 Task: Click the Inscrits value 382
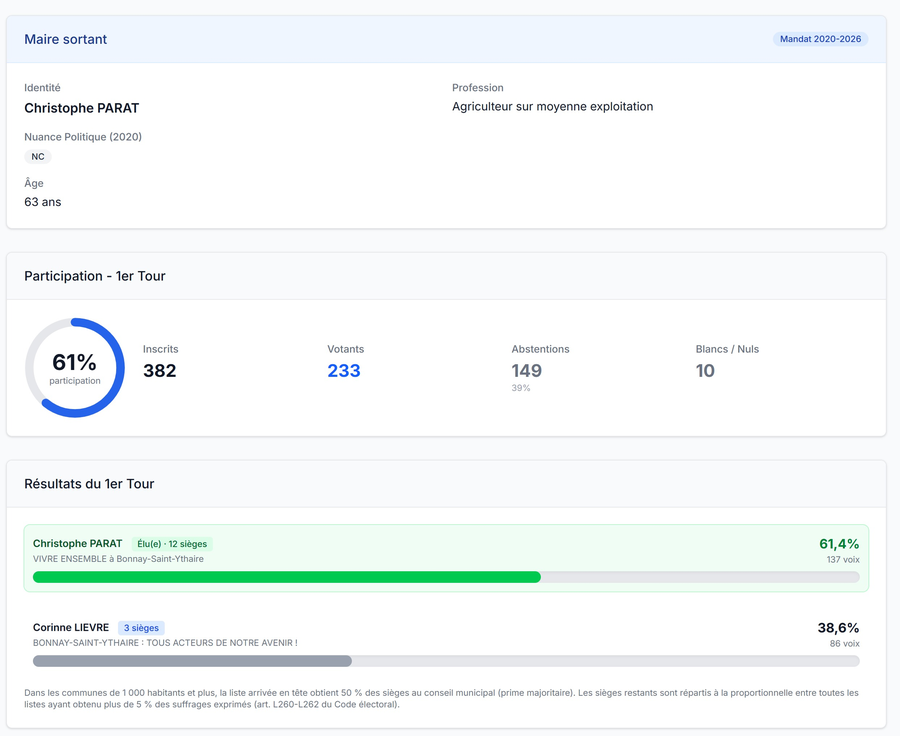(x=160, y=371)
